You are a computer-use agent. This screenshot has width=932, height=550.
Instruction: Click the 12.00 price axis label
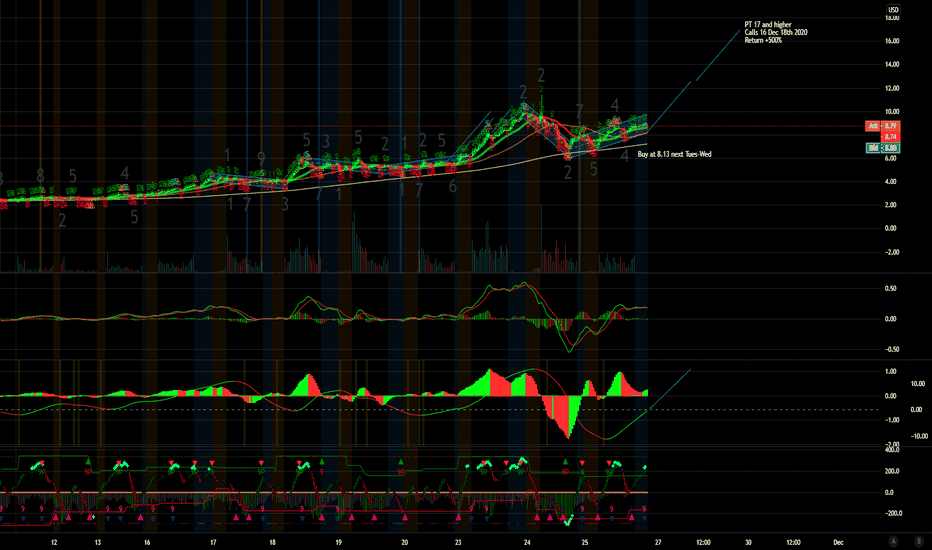coord(892,88)
